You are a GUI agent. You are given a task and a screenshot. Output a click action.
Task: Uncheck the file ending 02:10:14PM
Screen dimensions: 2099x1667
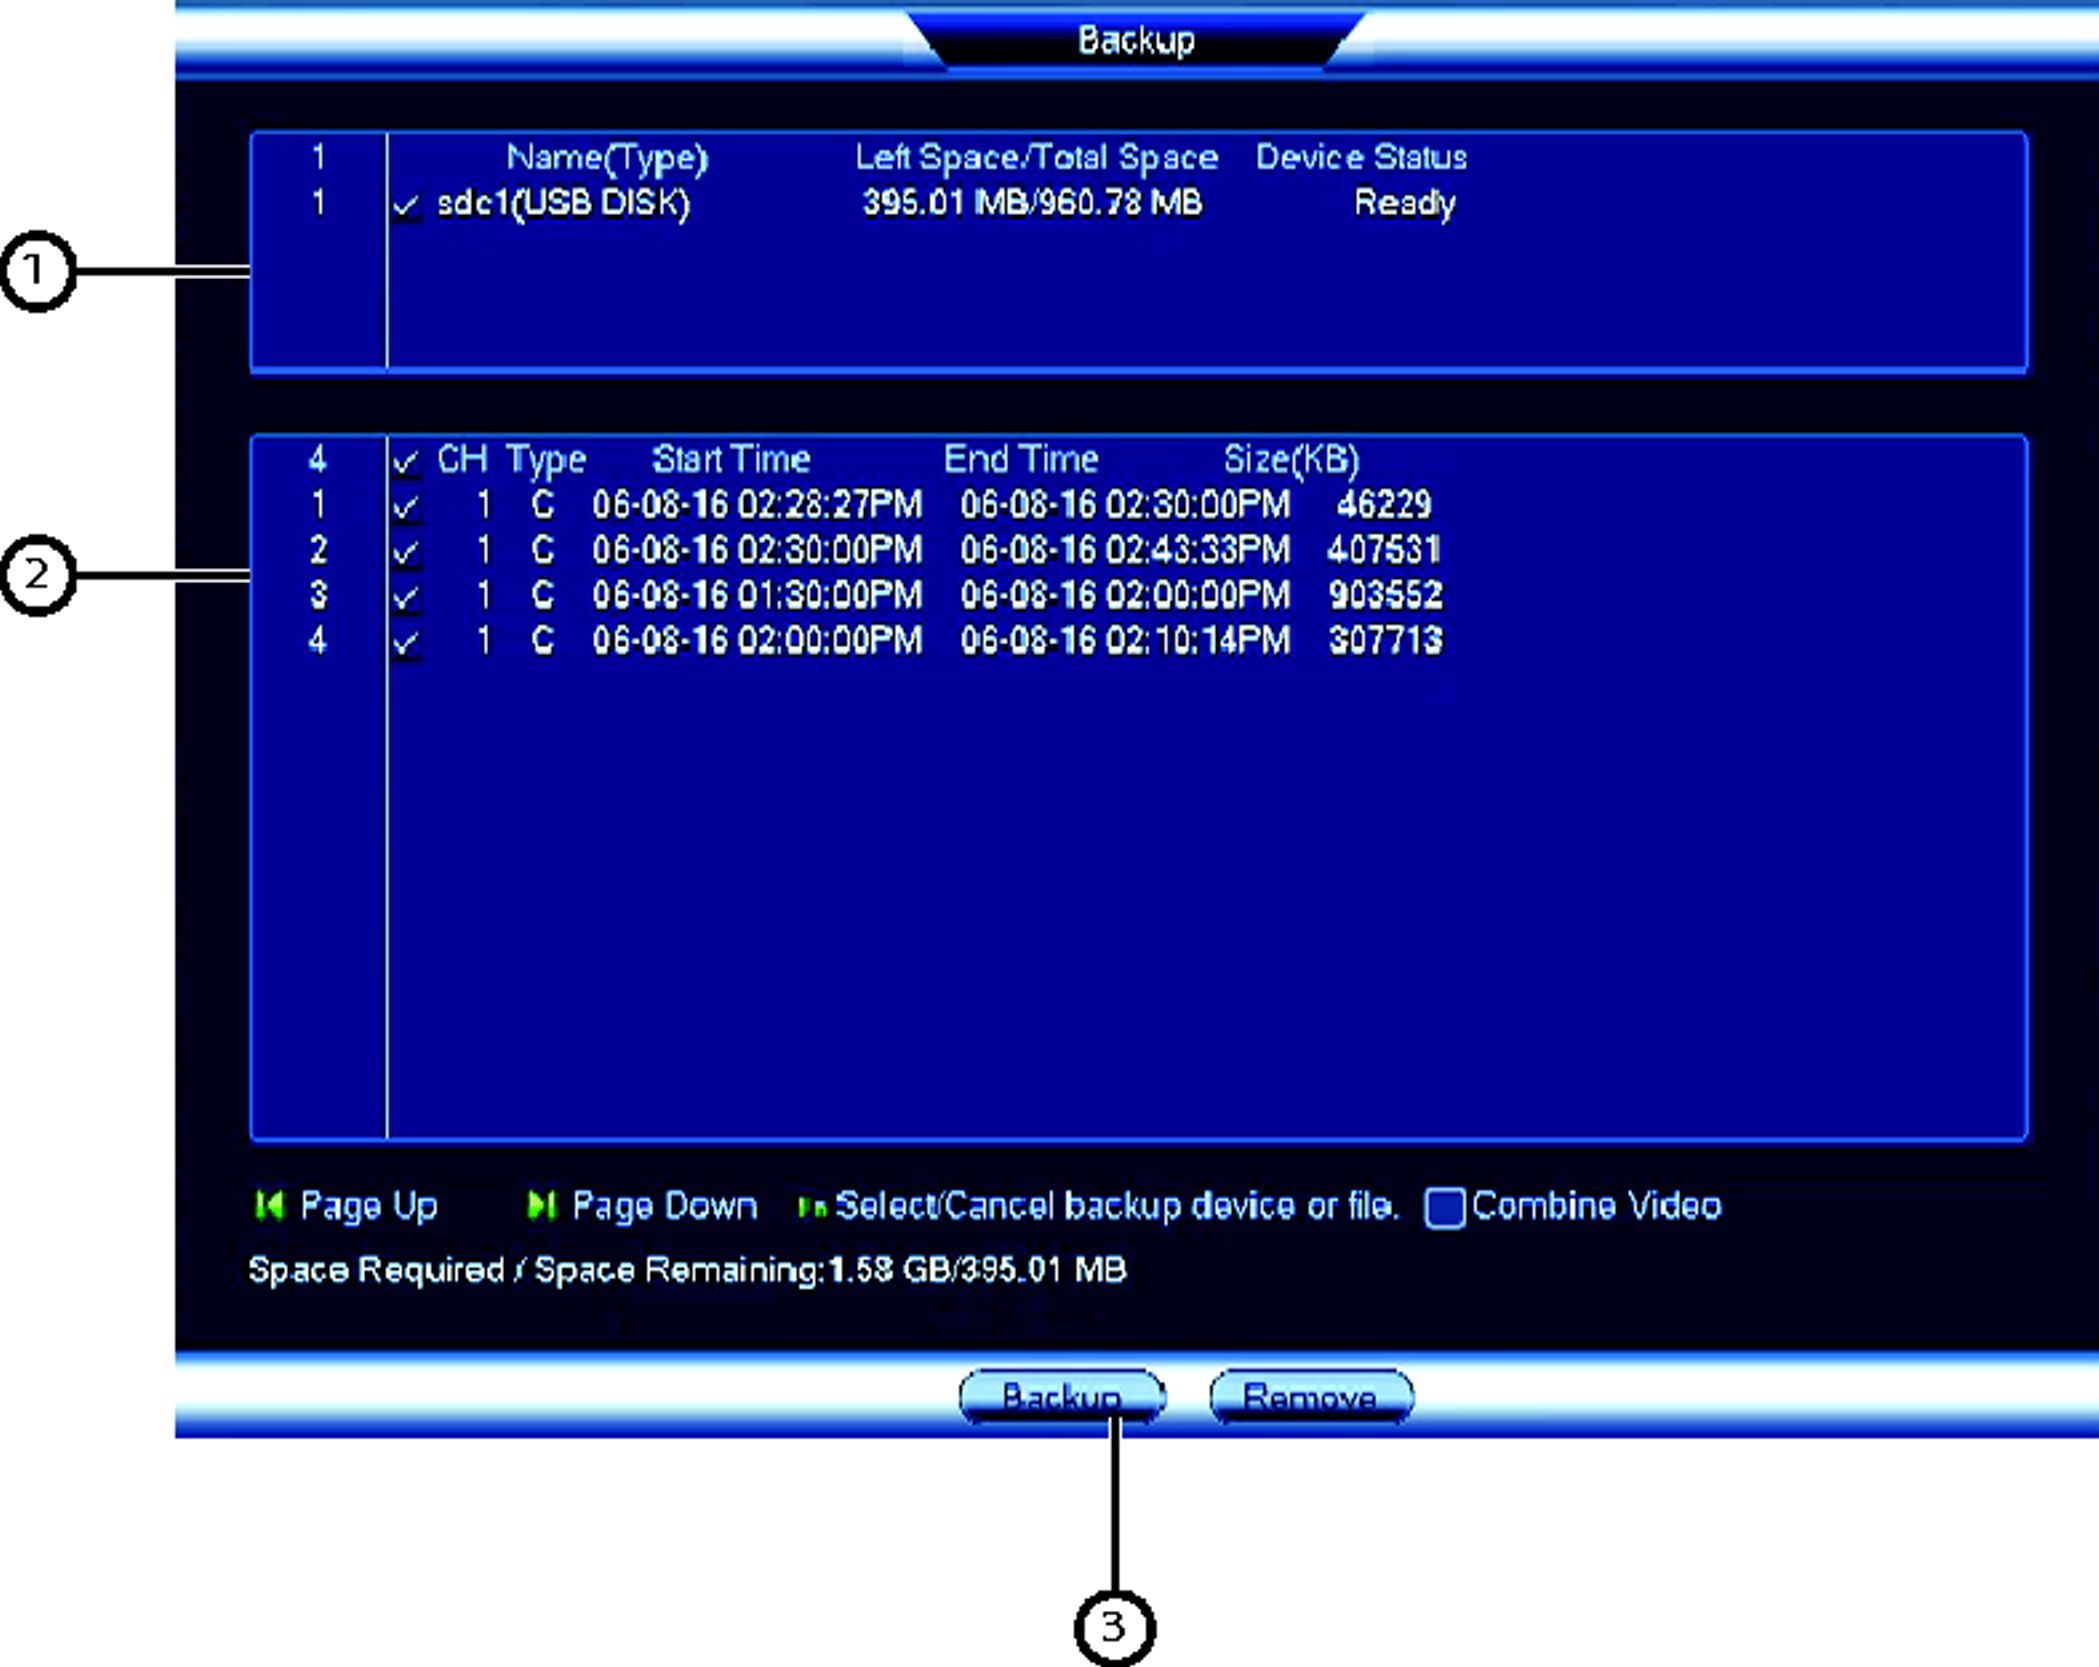pos(406,642)
